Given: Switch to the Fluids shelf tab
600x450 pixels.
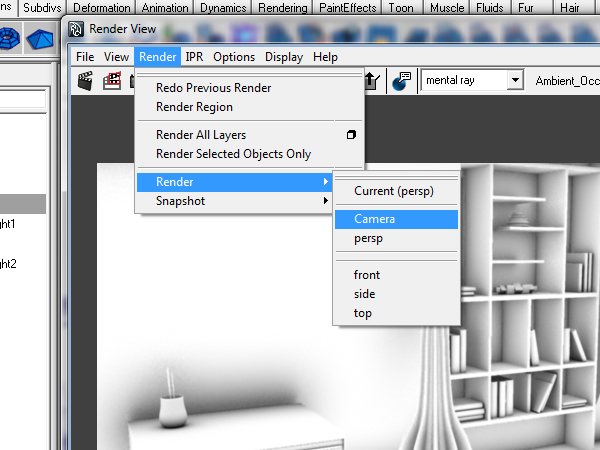Looking at the screenshot, I should click(x=490, y=8).
